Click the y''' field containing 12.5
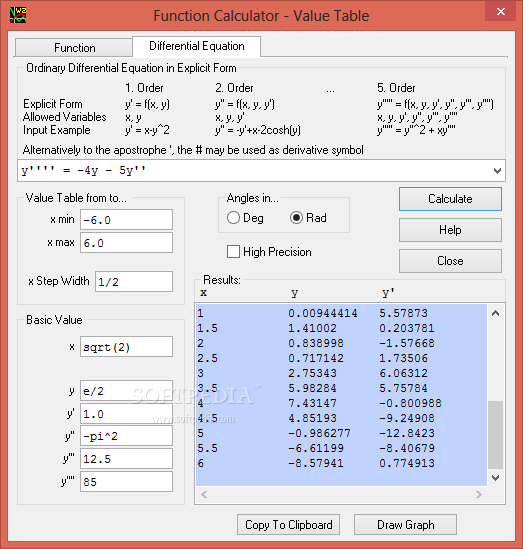Screen dimensions: 523x549 tap(126, 459)
